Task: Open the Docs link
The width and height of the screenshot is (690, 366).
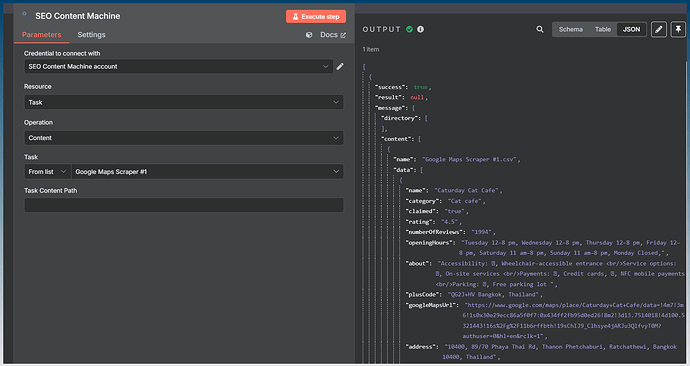Action: pos(333,35)
